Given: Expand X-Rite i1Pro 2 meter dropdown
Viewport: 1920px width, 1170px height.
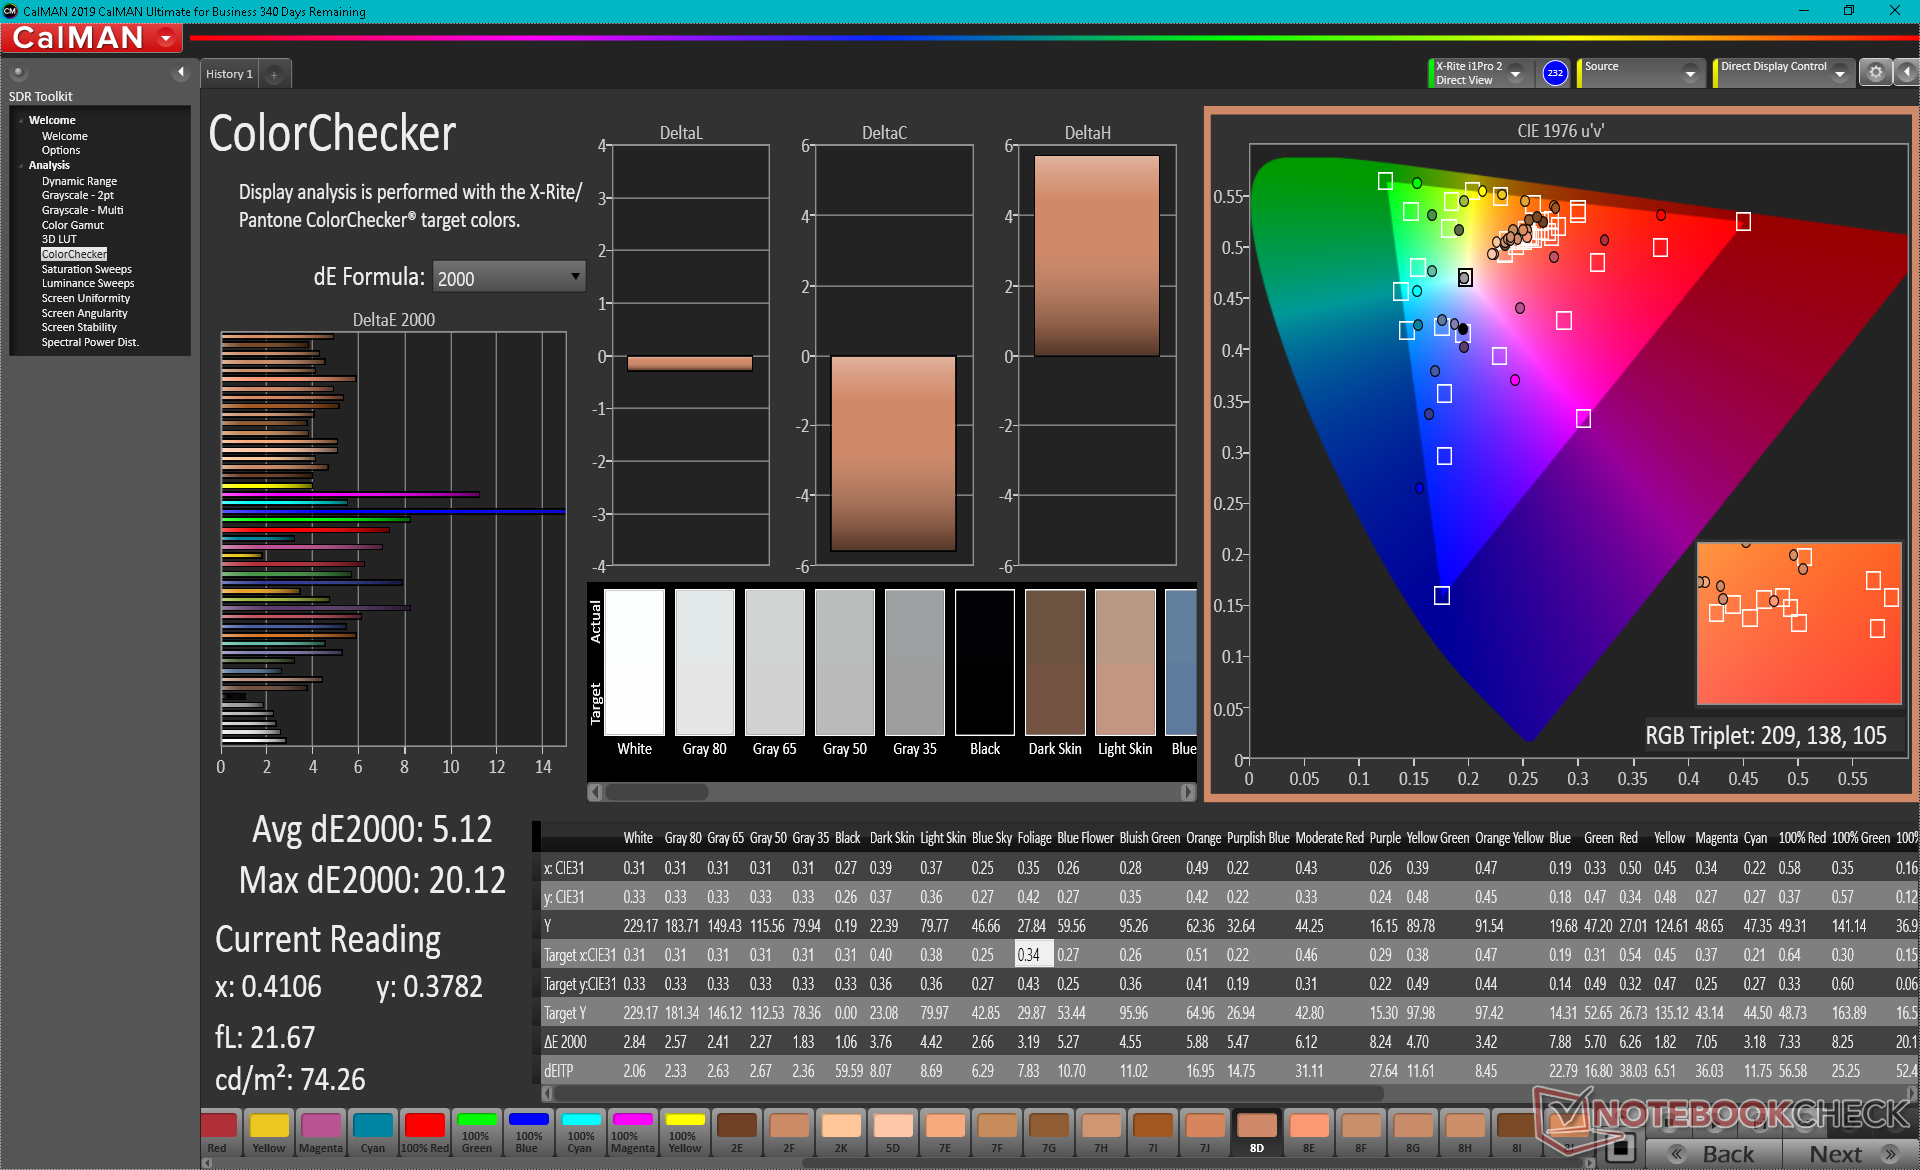Looking at the screenshot, I should tap(1515, 73).
